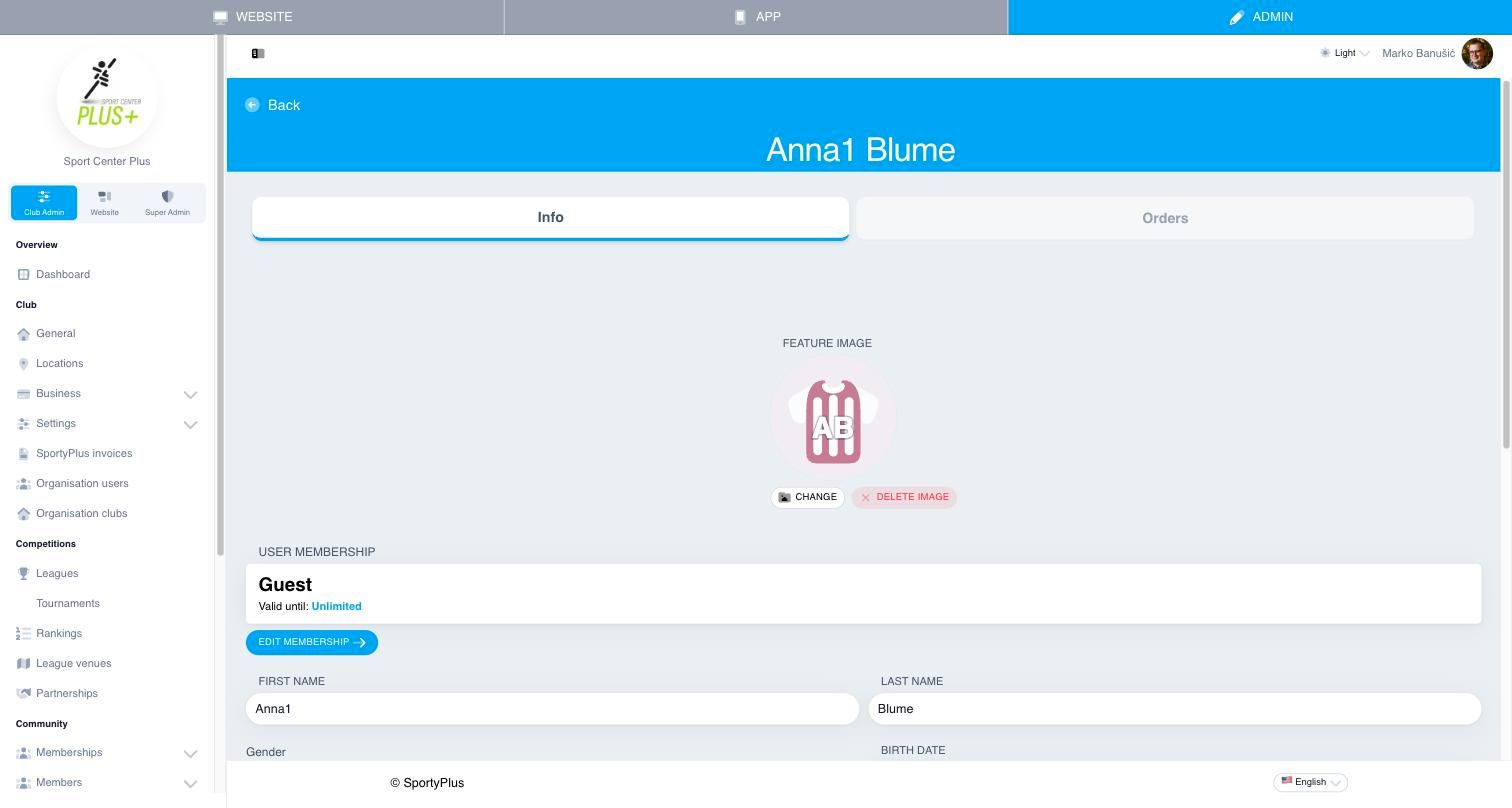Expand the Settings submenu
This screenshot has width=1512, height=808.
coord(190,424)
